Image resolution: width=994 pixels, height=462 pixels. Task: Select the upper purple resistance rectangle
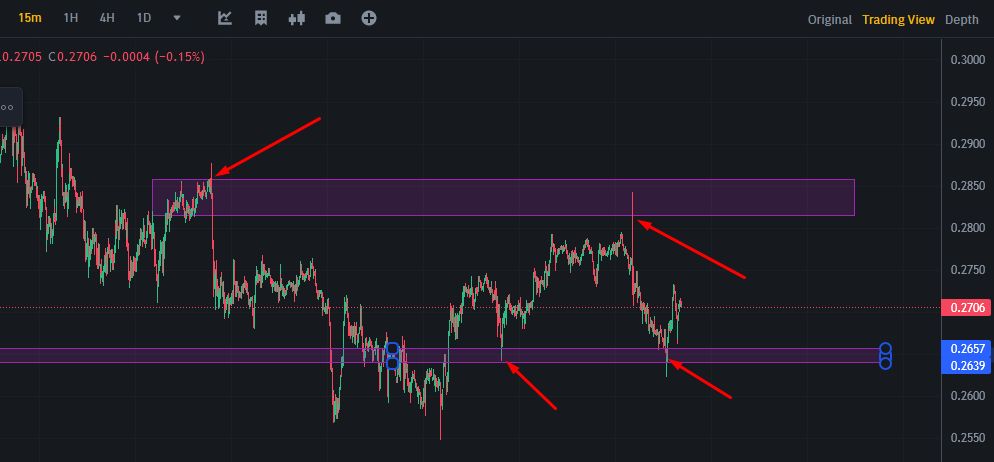click(x=503, y=197)
